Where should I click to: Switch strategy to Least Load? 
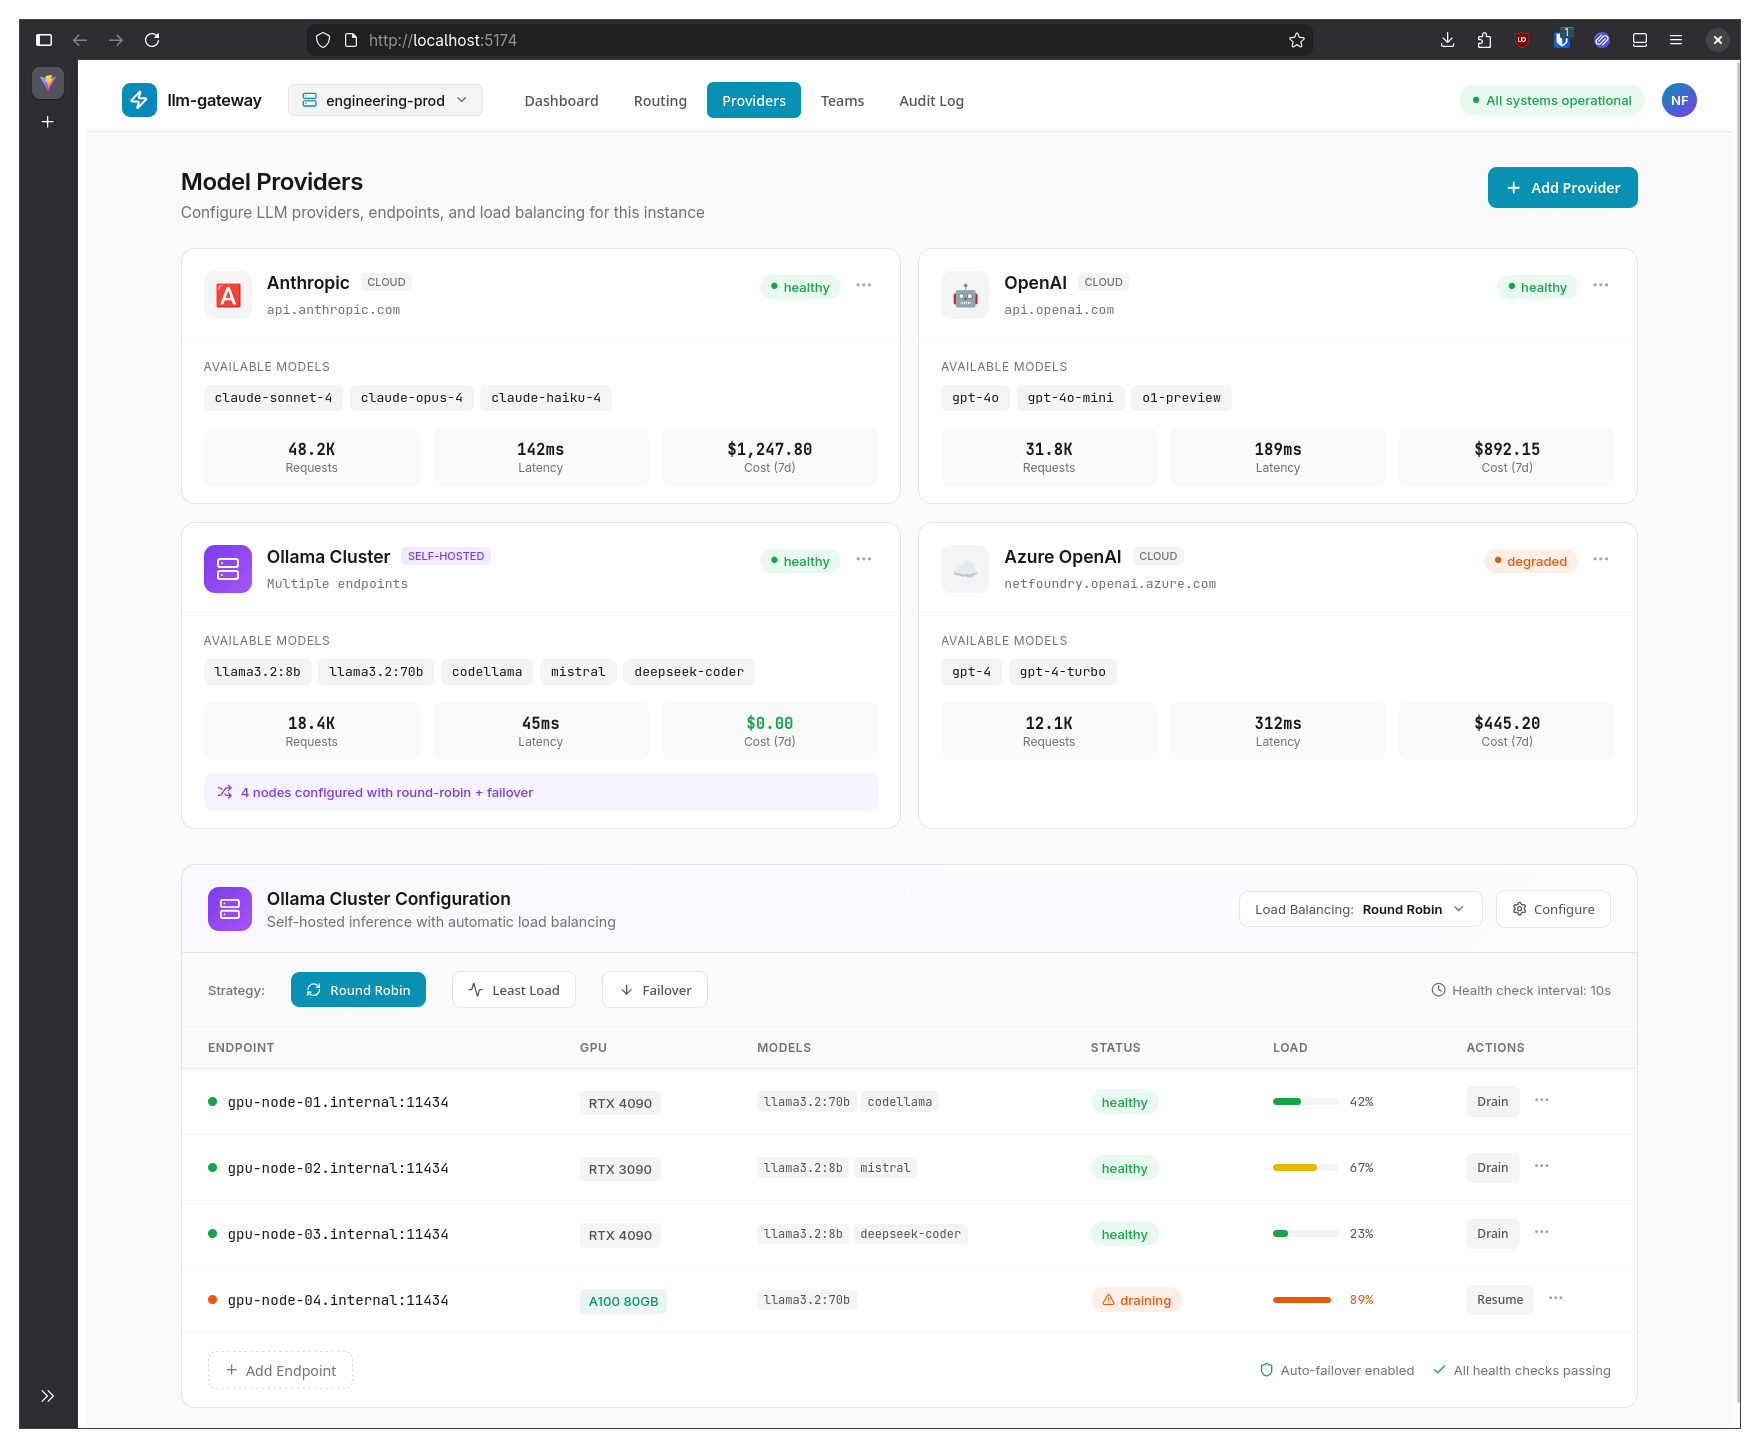[x=514, y=990]
